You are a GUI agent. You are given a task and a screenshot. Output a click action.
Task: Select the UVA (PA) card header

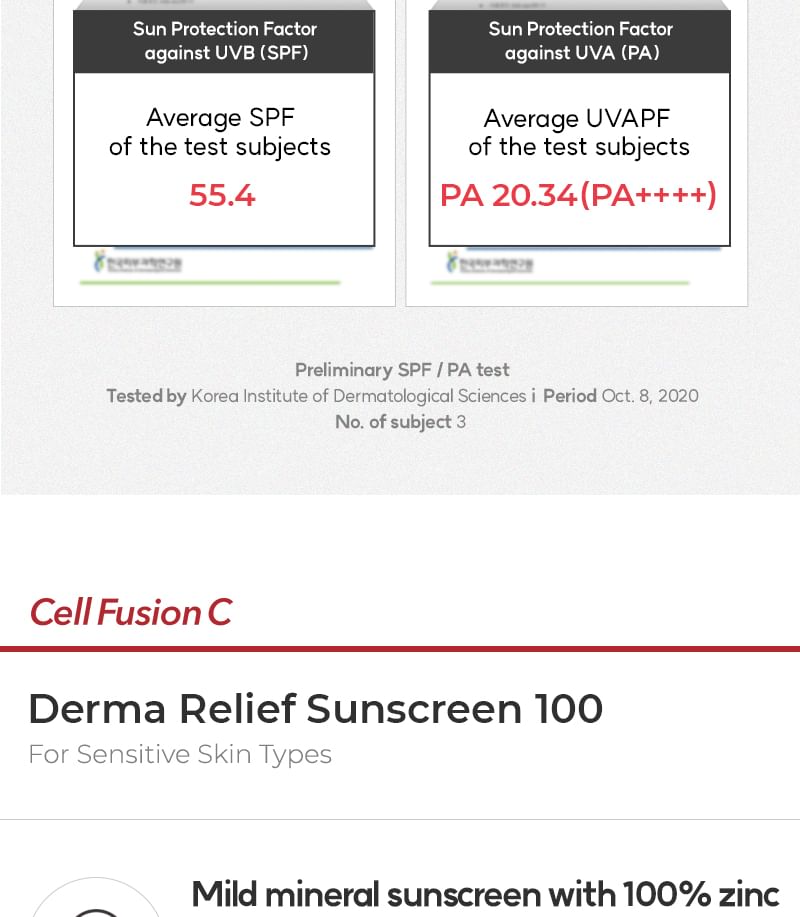coord(580,41)
